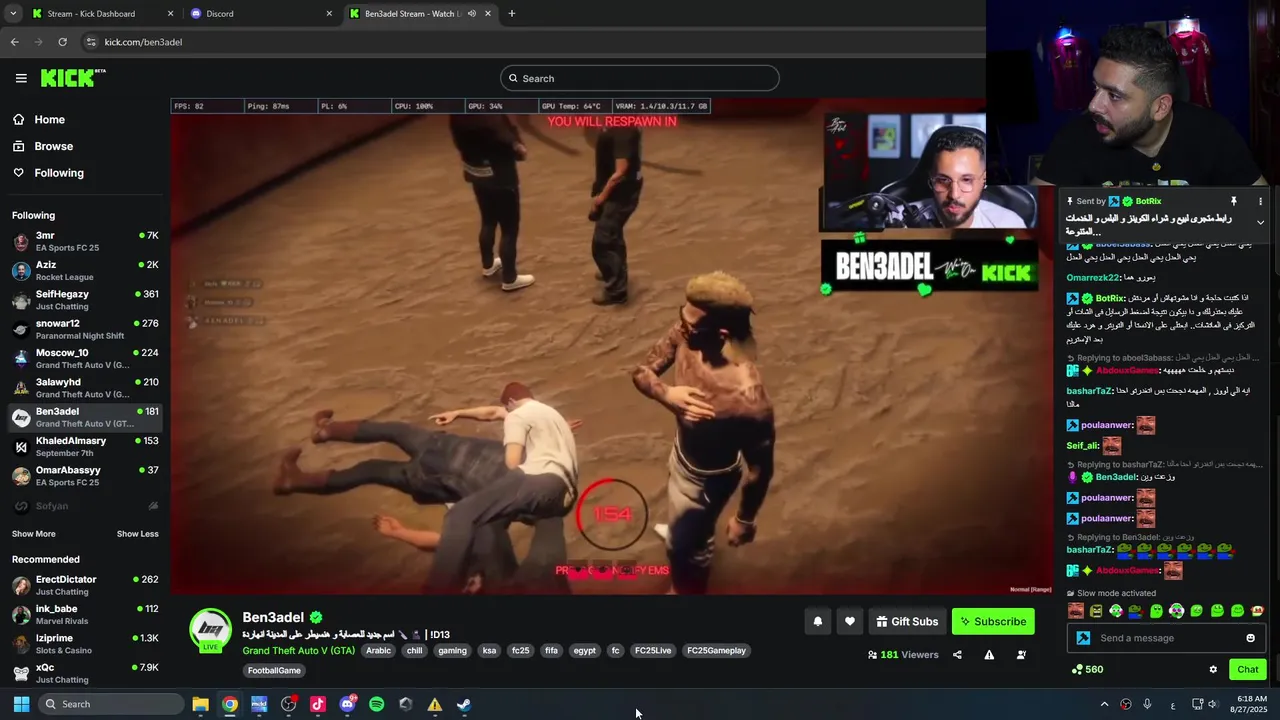Unpin the BotRix pinned message

click(1233, 201)
